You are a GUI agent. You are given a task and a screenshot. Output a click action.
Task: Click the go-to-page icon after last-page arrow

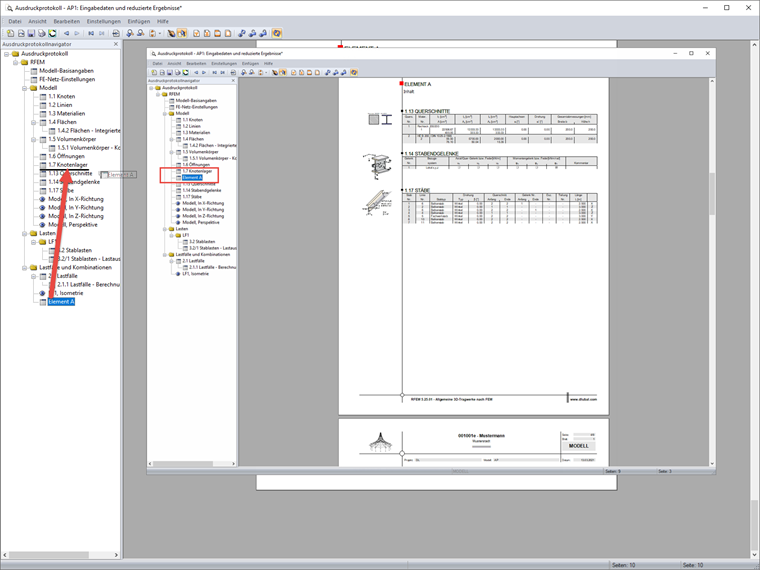coord(116,33)
